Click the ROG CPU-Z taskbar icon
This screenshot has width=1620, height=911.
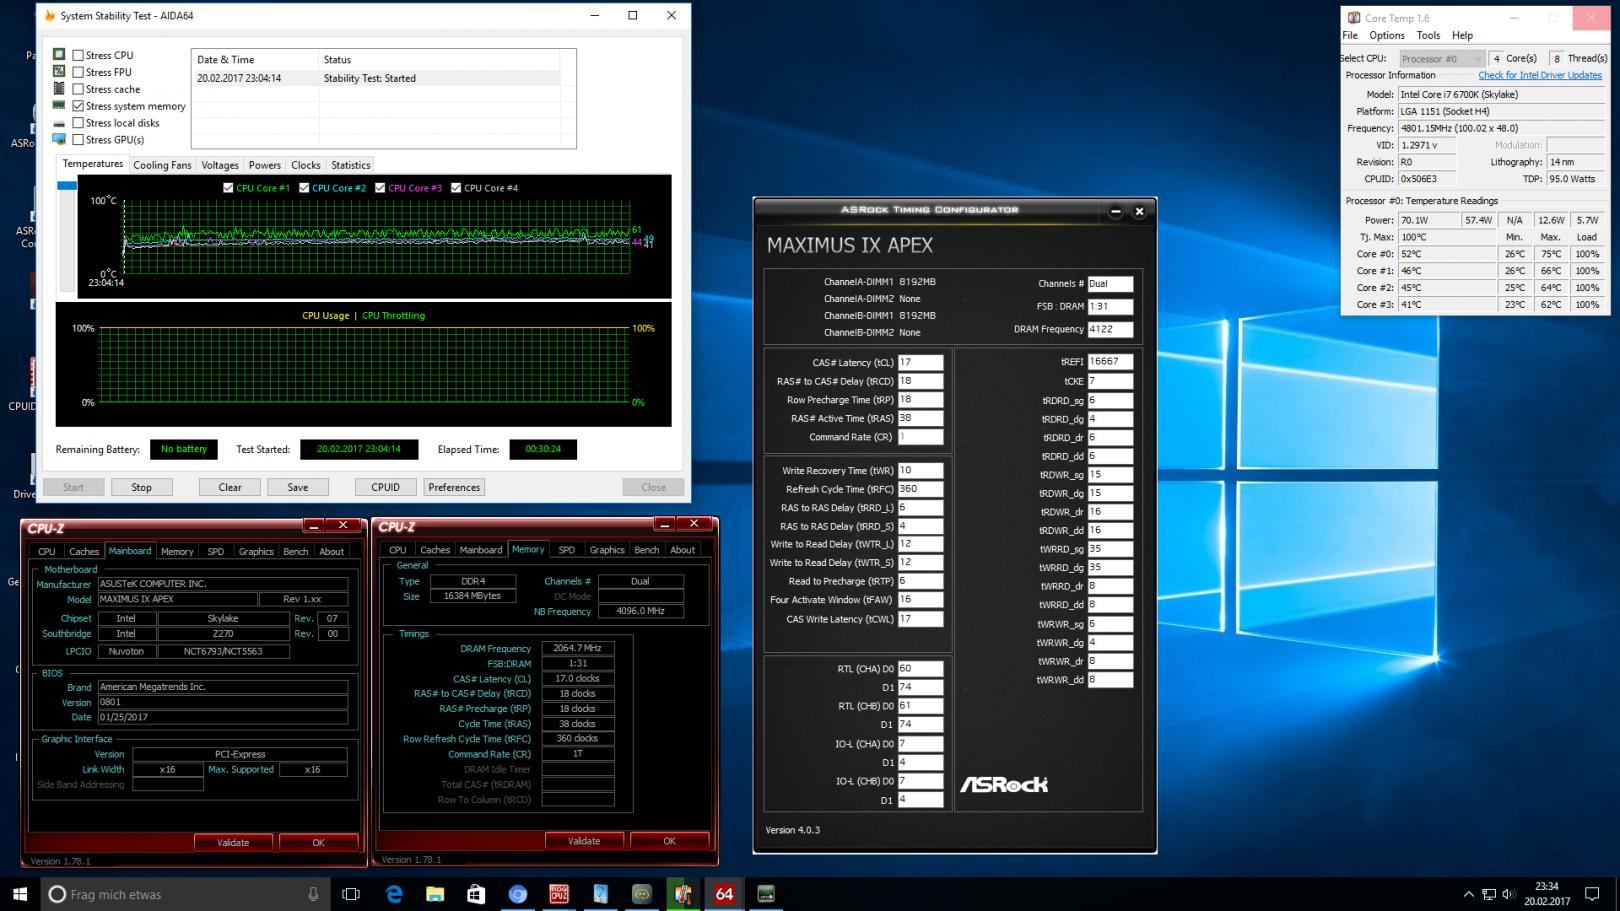click(x=559, y=894)
